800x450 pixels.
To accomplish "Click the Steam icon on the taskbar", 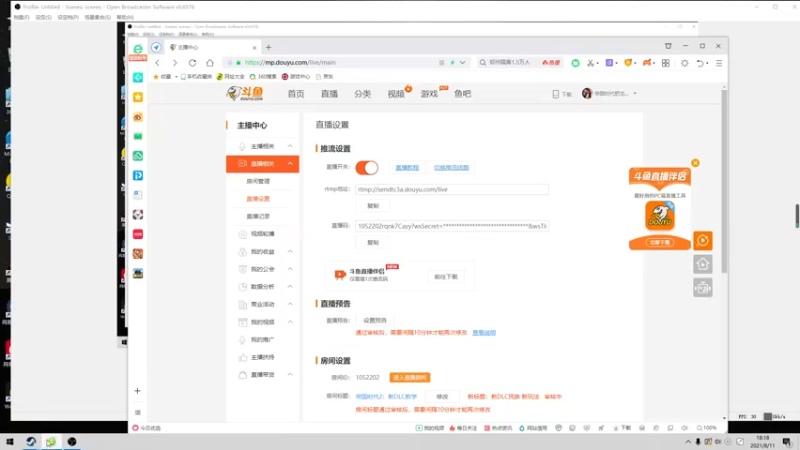I will (31, 442).
